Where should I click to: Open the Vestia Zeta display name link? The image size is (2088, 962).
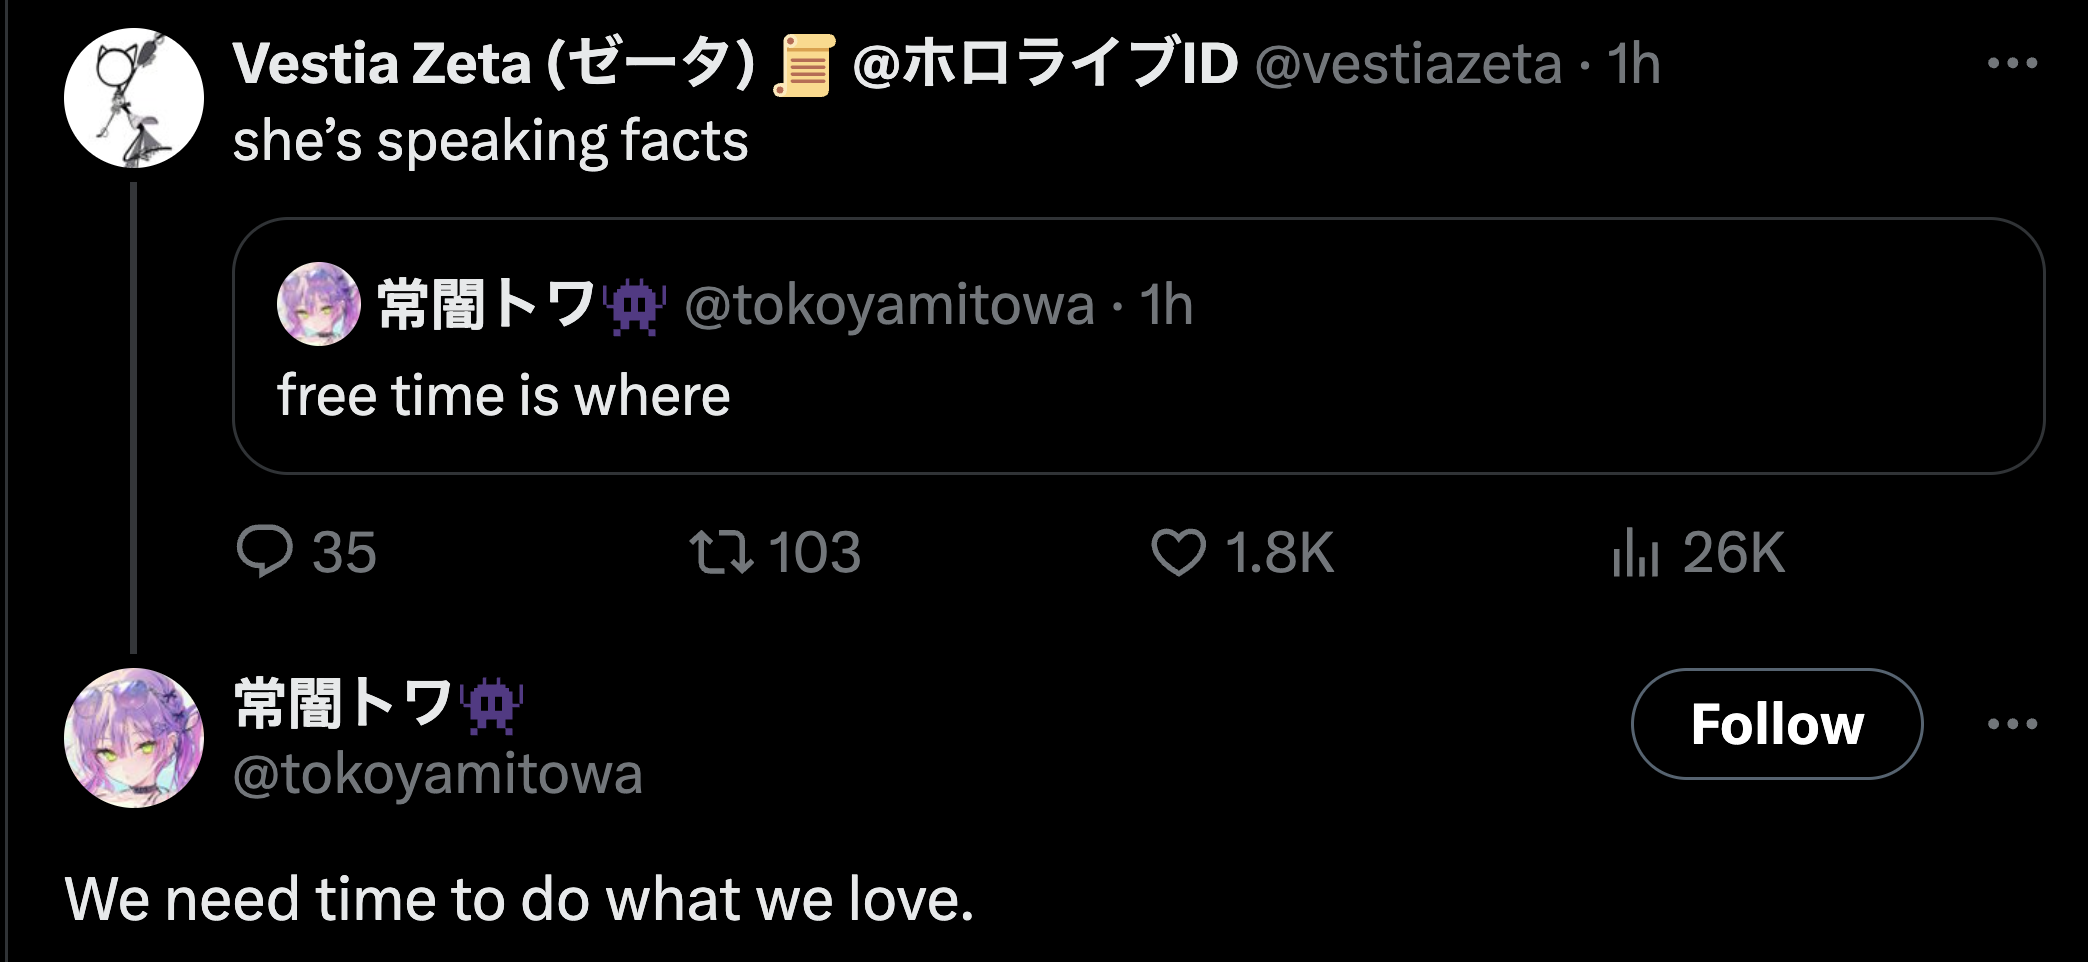pos(492,64)
